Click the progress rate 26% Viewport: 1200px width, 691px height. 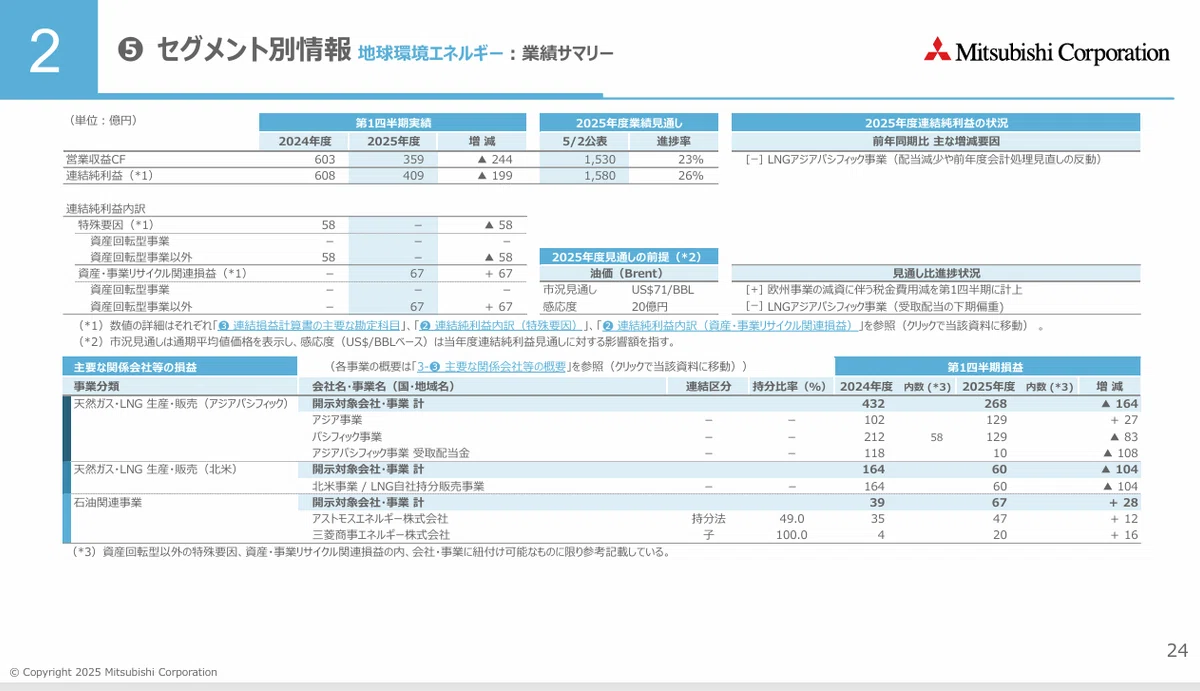[691, 176]
